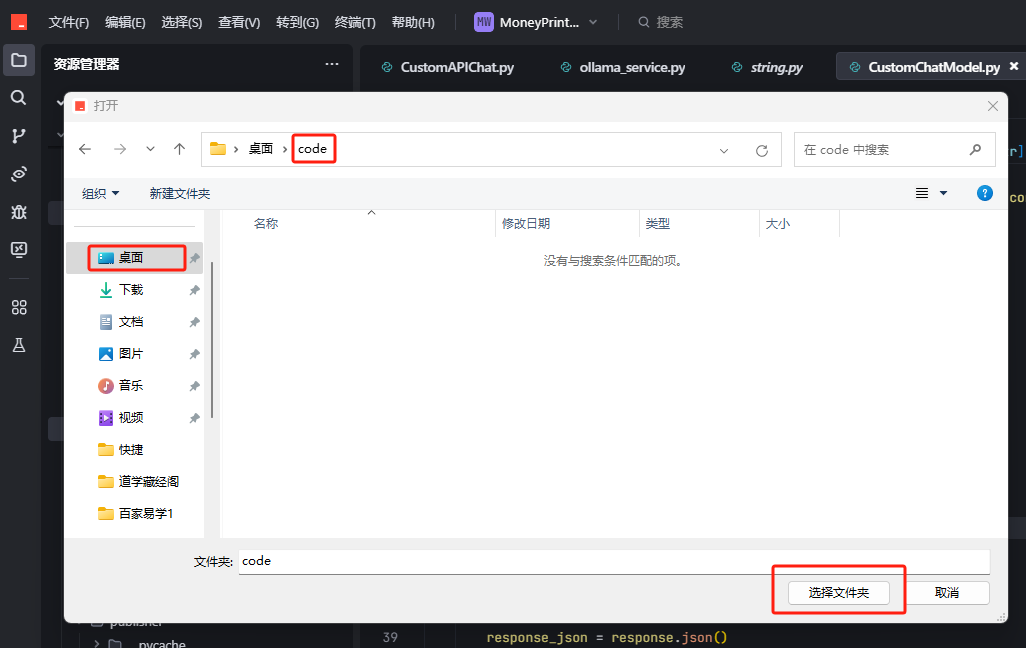Click the top 搜索 box in title bar

click(x=661, y=22)
